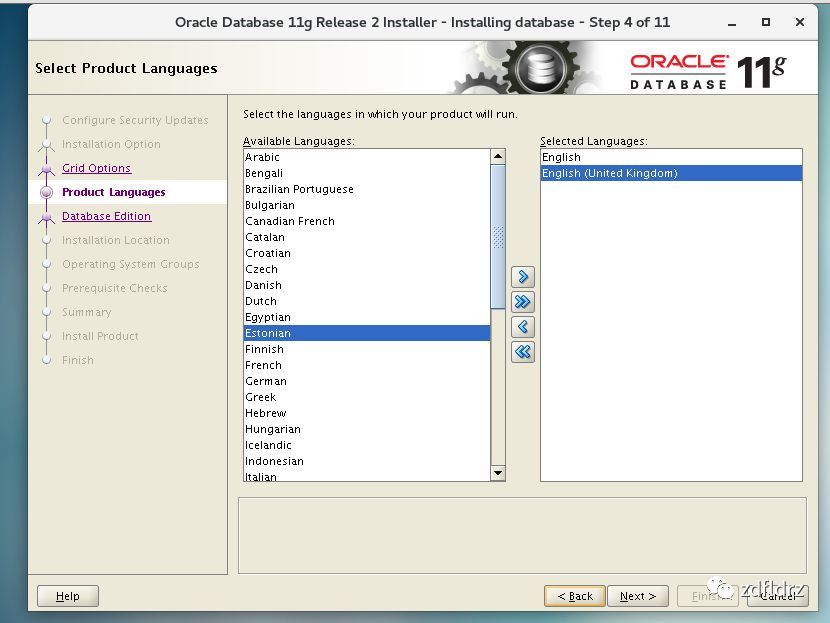
Task: Proceed with the Next button
Action: coord(638,596)
